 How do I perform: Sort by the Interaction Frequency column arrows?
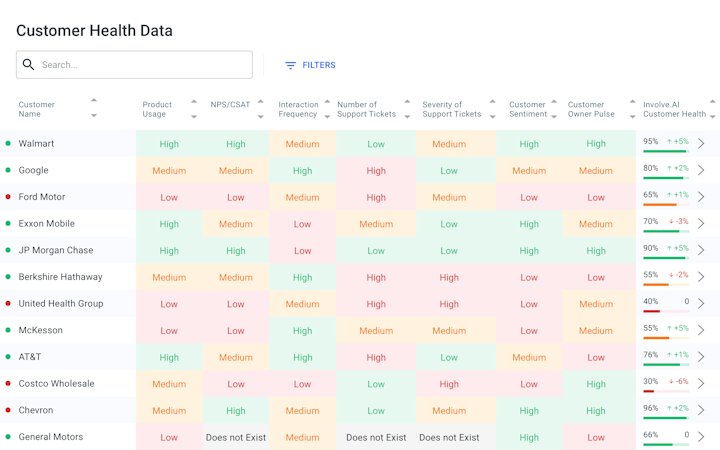point(327,109)
